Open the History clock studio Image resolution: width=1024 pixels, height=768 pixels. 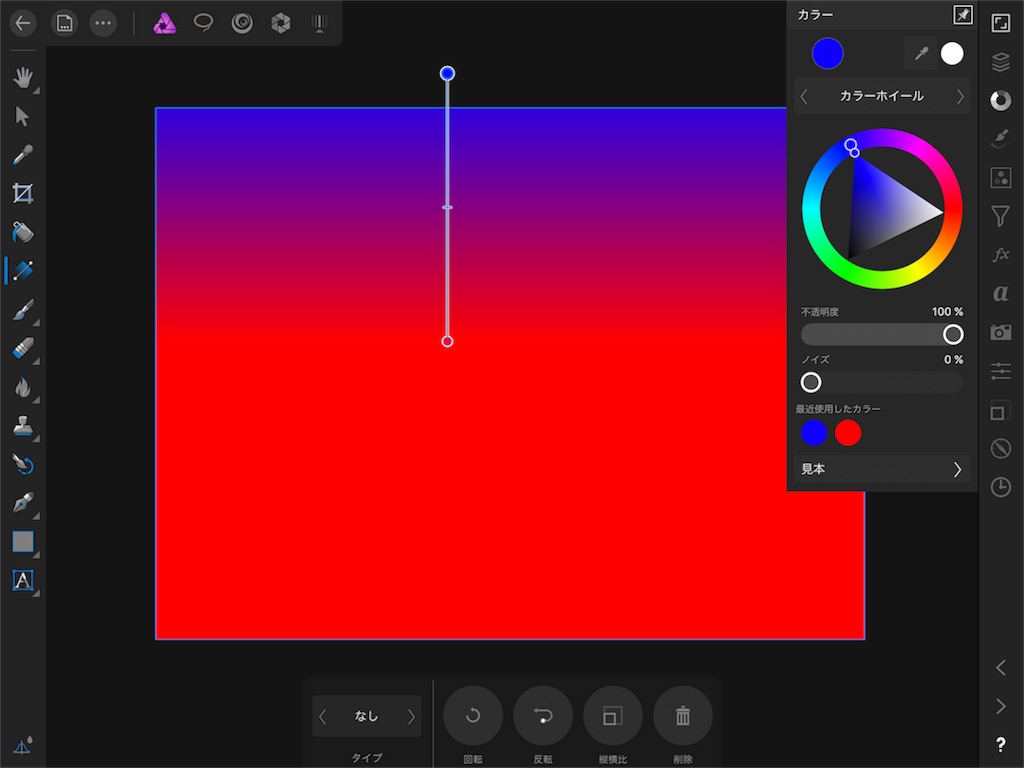[x=1000, y=487]
